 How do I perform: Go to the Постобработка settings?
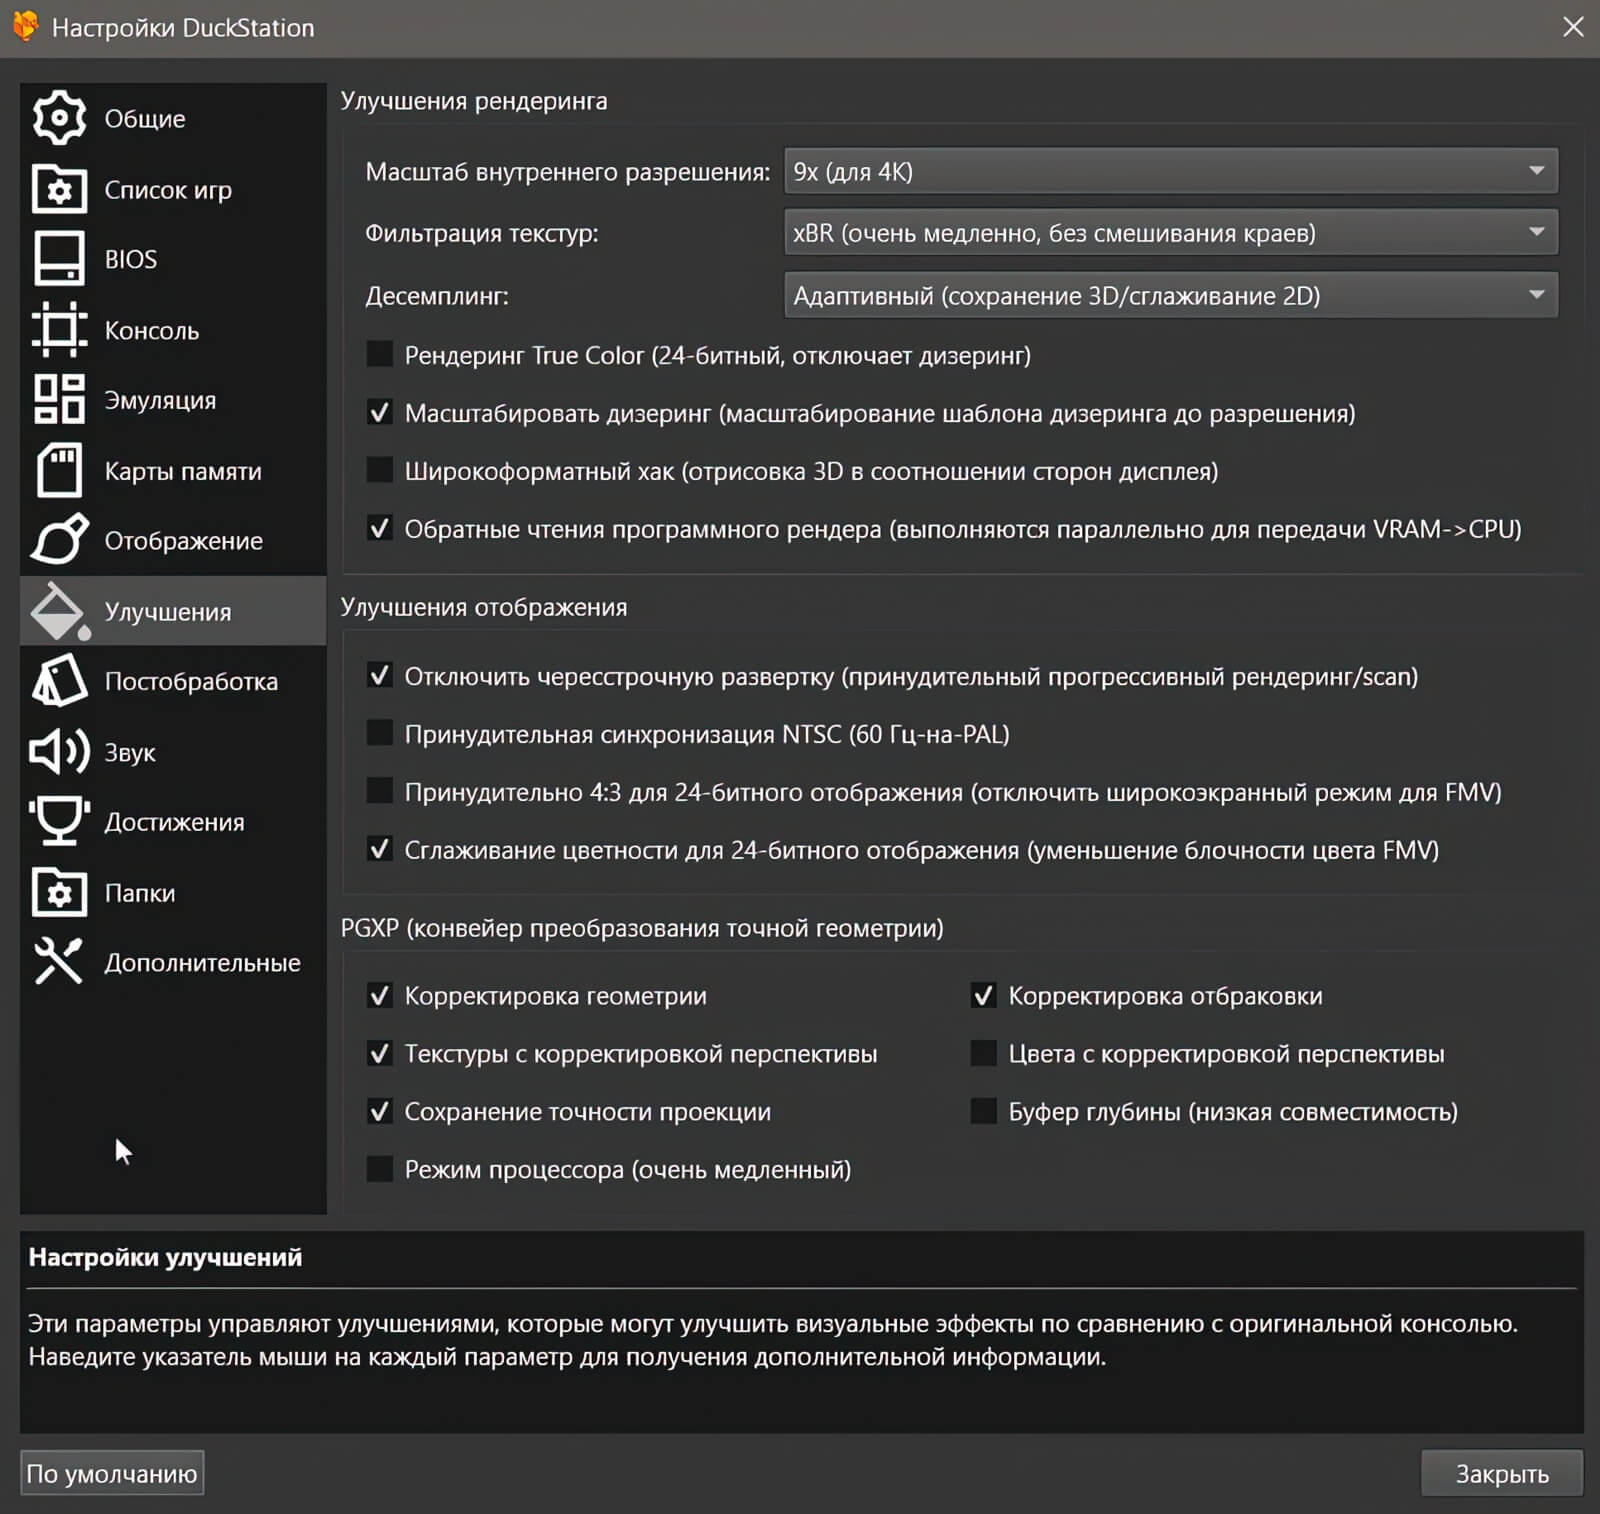point(173,681)
